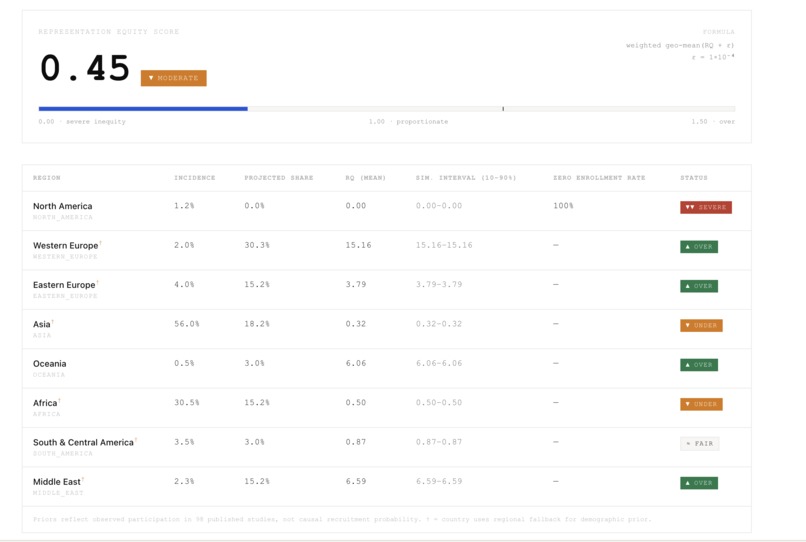
Task: Select the Oceania region name
Action: coord(49,364)
